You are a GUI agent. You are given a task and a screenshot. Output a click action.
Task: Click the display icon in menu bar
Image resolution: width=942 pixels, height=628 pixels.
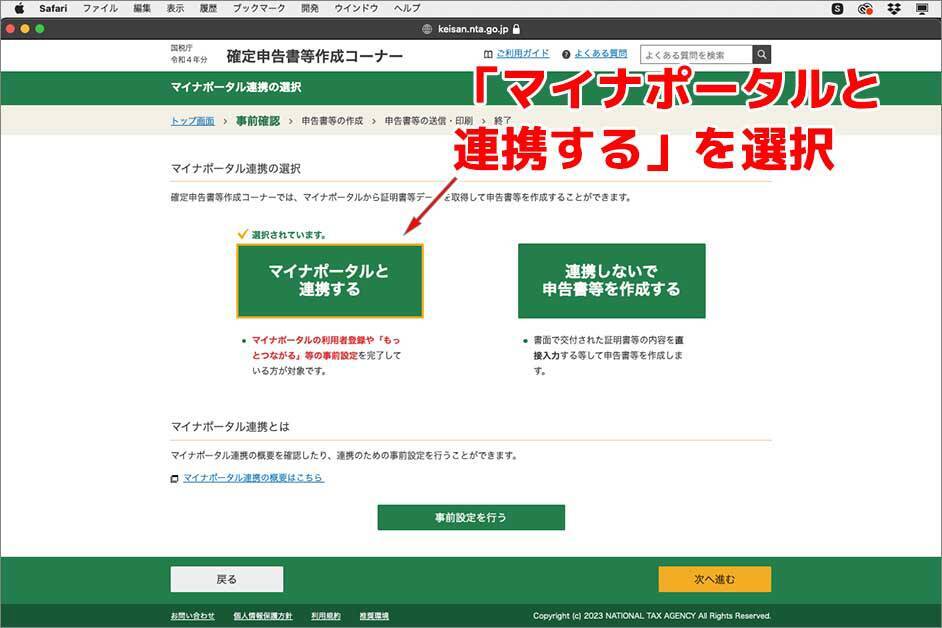[922, 8]
